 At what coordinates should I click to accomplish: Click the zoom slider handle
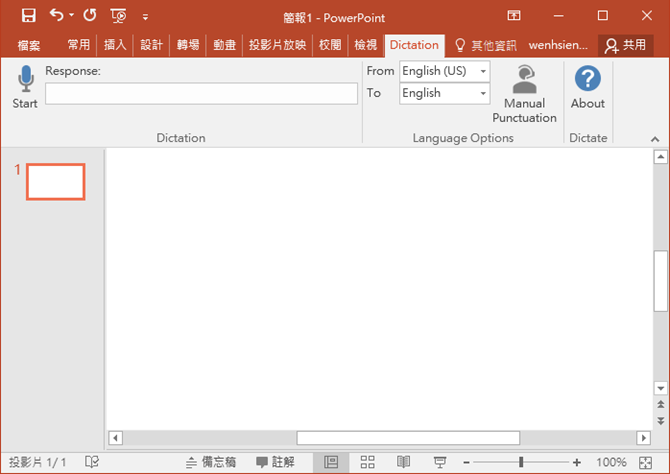(x=521, y=462)
